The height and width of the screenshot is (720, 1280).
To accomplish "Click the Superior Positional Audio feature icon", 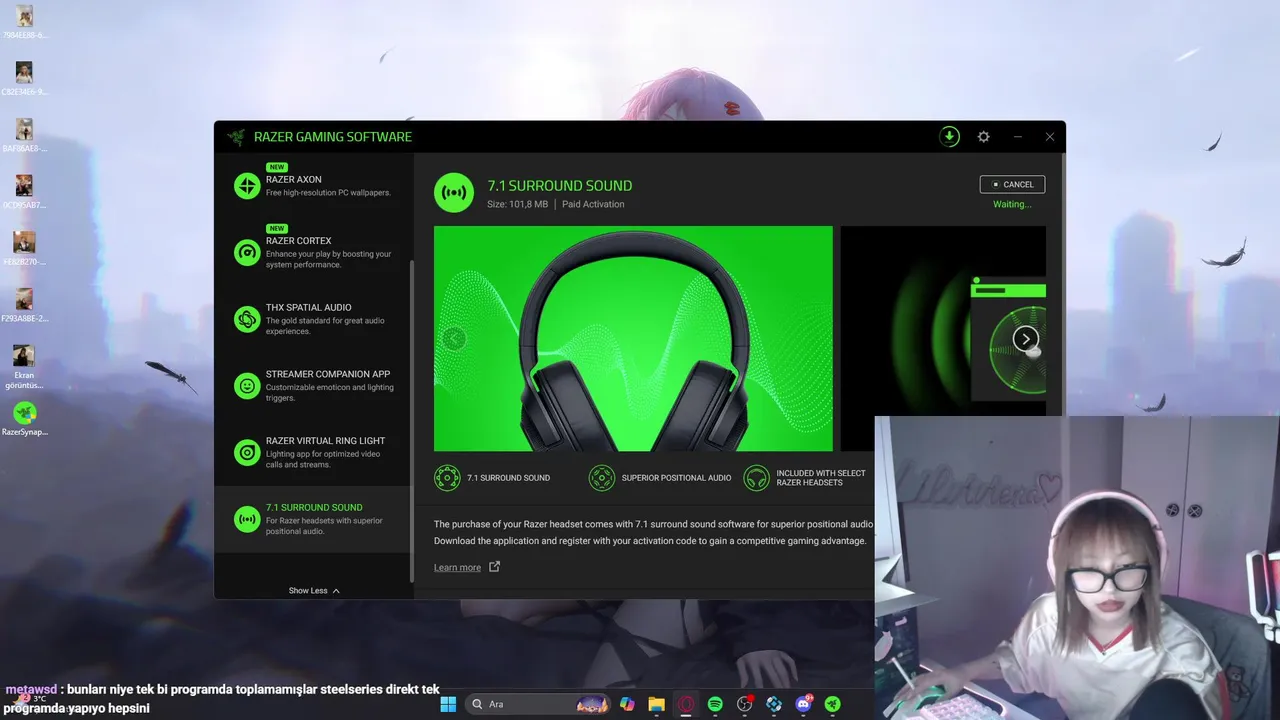I will click(602, 478).
